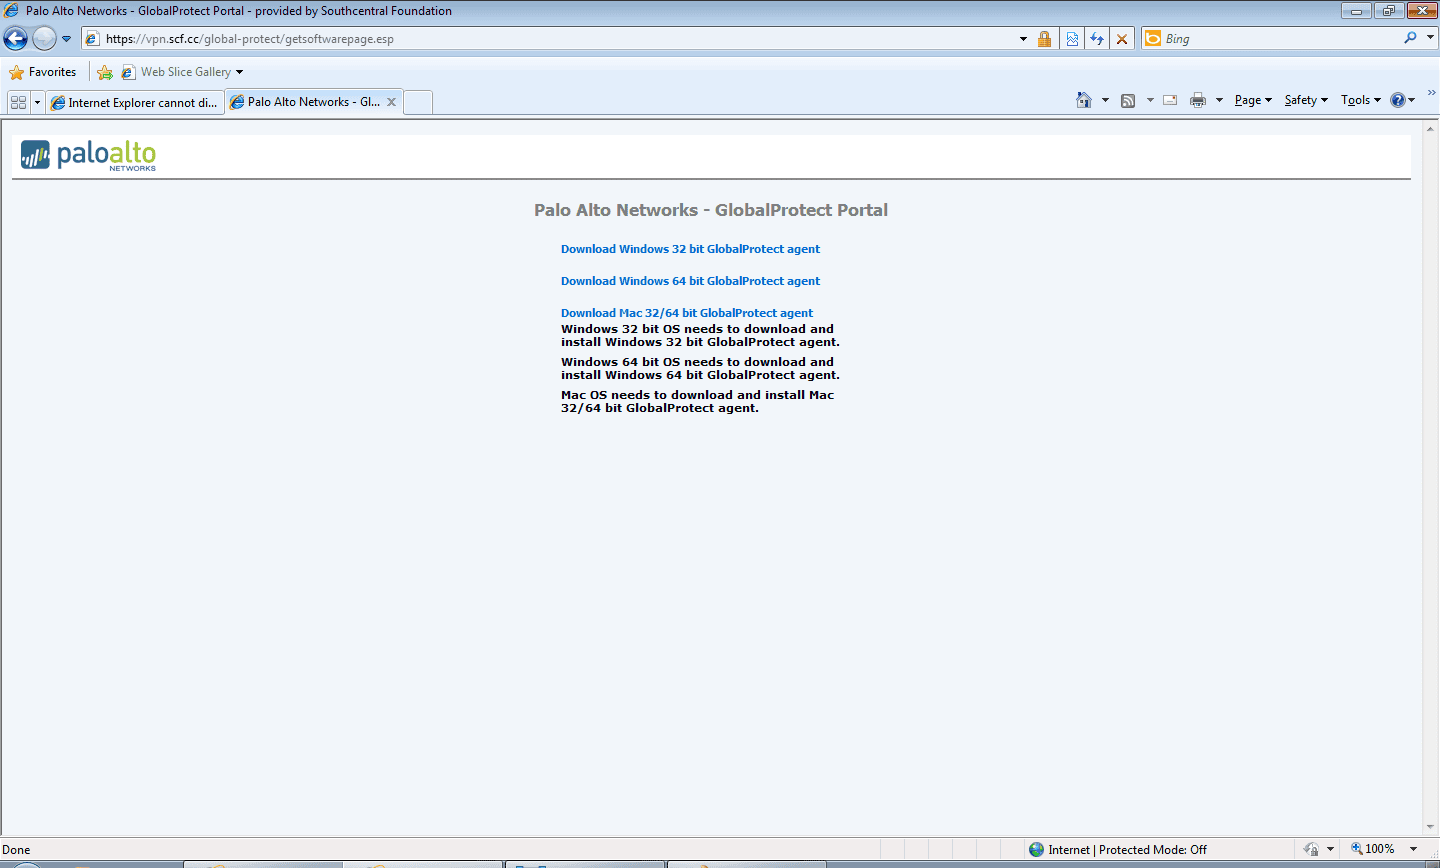This screenshot has width=1440, height=868.
Task: Download Windows 64 bit GlobalProtect agent
Action: [690, 281]
